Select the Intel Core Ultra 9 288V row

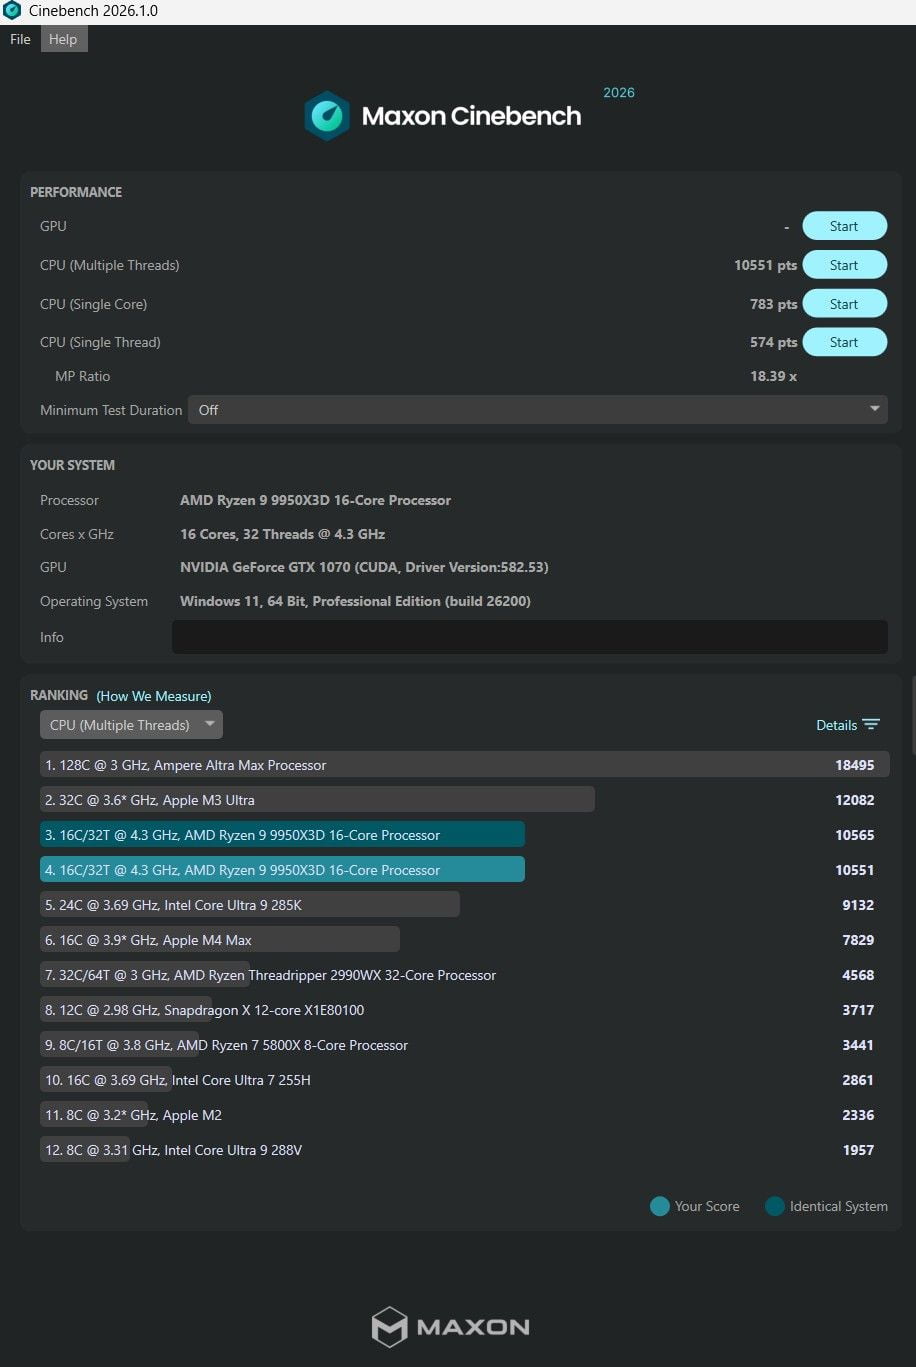coord(464,1150)
